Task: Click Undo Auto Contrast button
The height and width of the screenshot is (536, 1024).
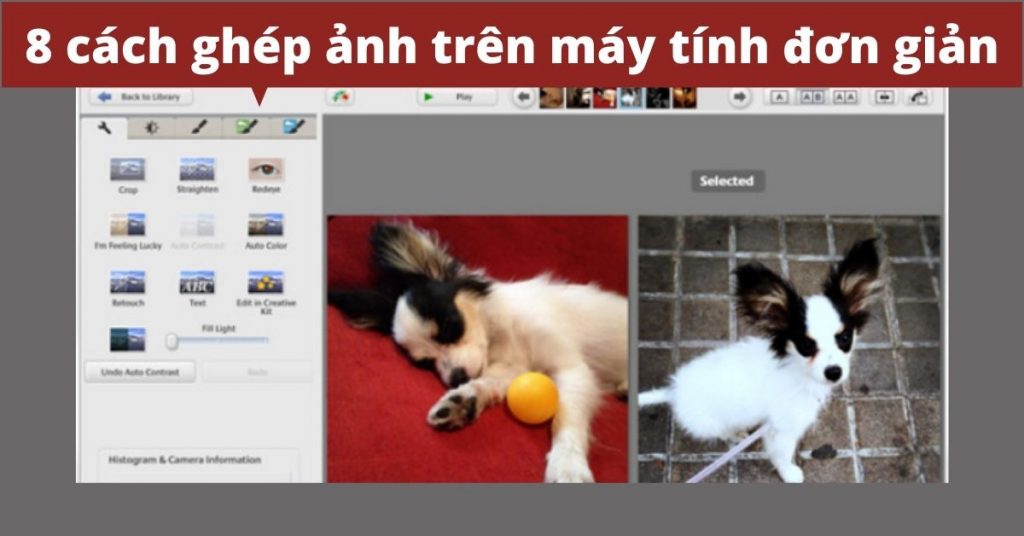Action: pos(140,372)
